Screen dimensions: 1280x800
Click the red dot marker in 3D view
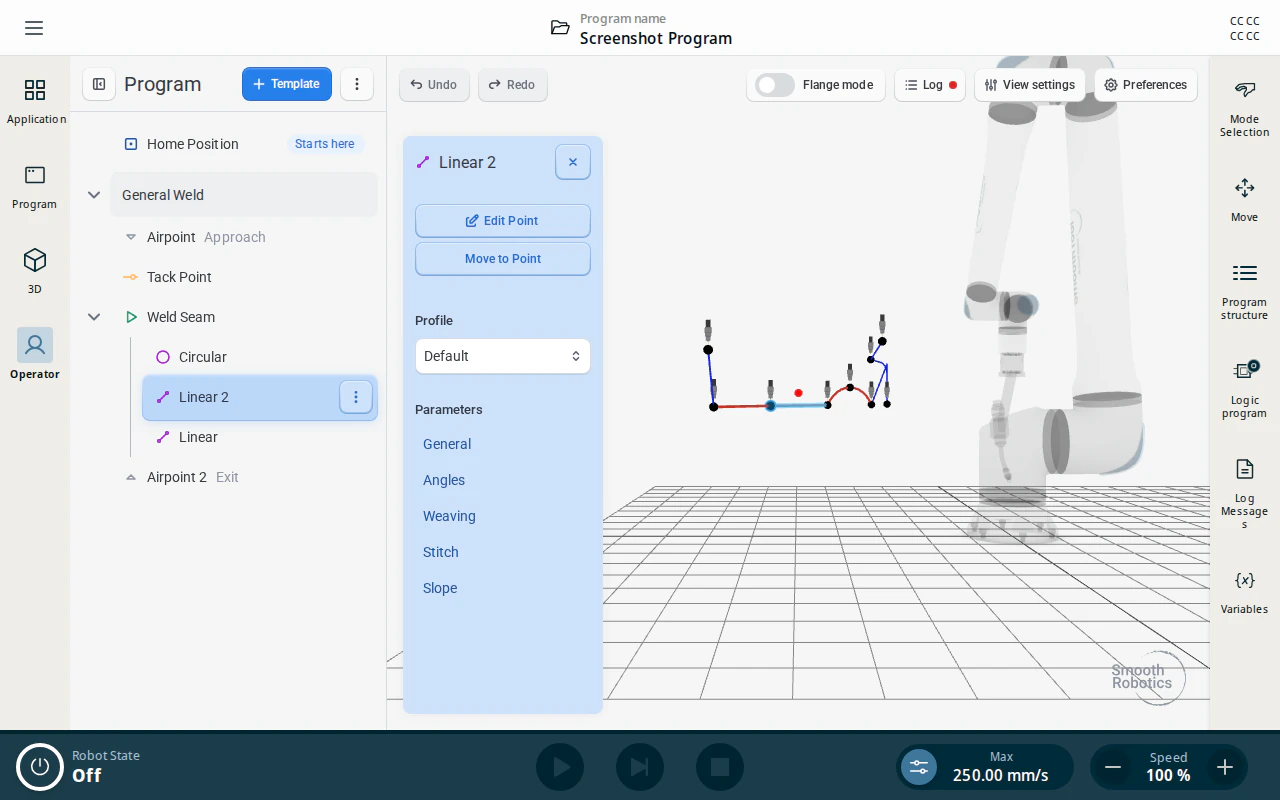tap(798, 393)
